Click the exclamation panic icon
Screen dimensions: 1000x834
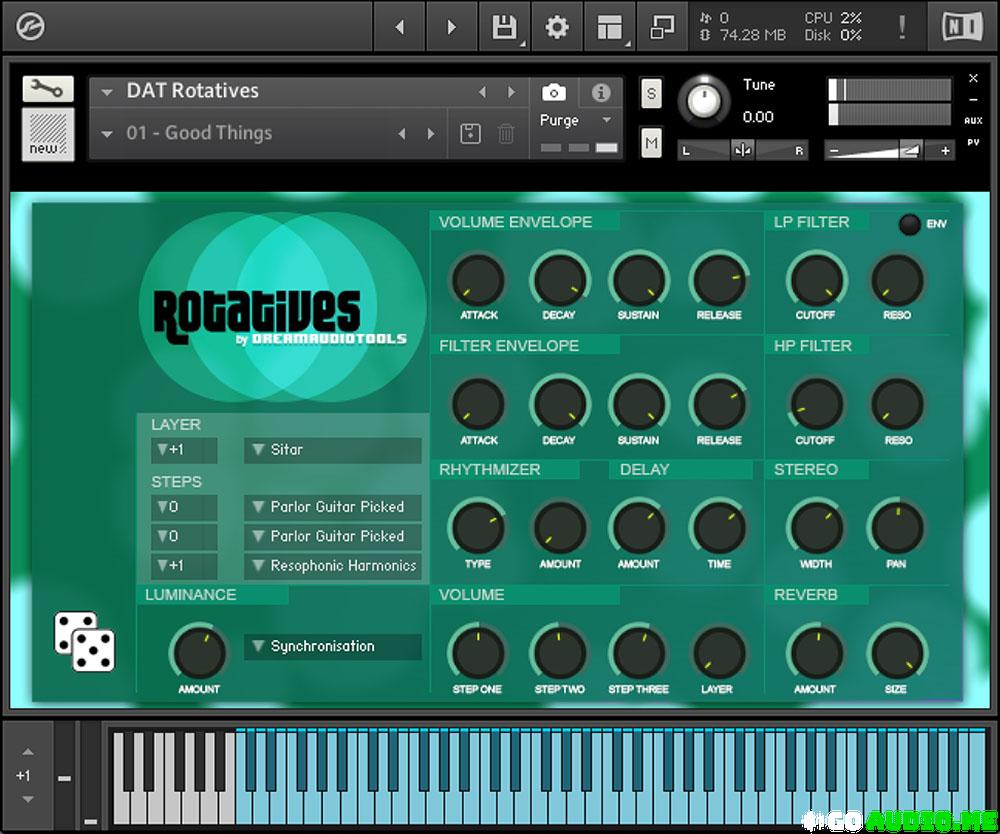[902, 27]
